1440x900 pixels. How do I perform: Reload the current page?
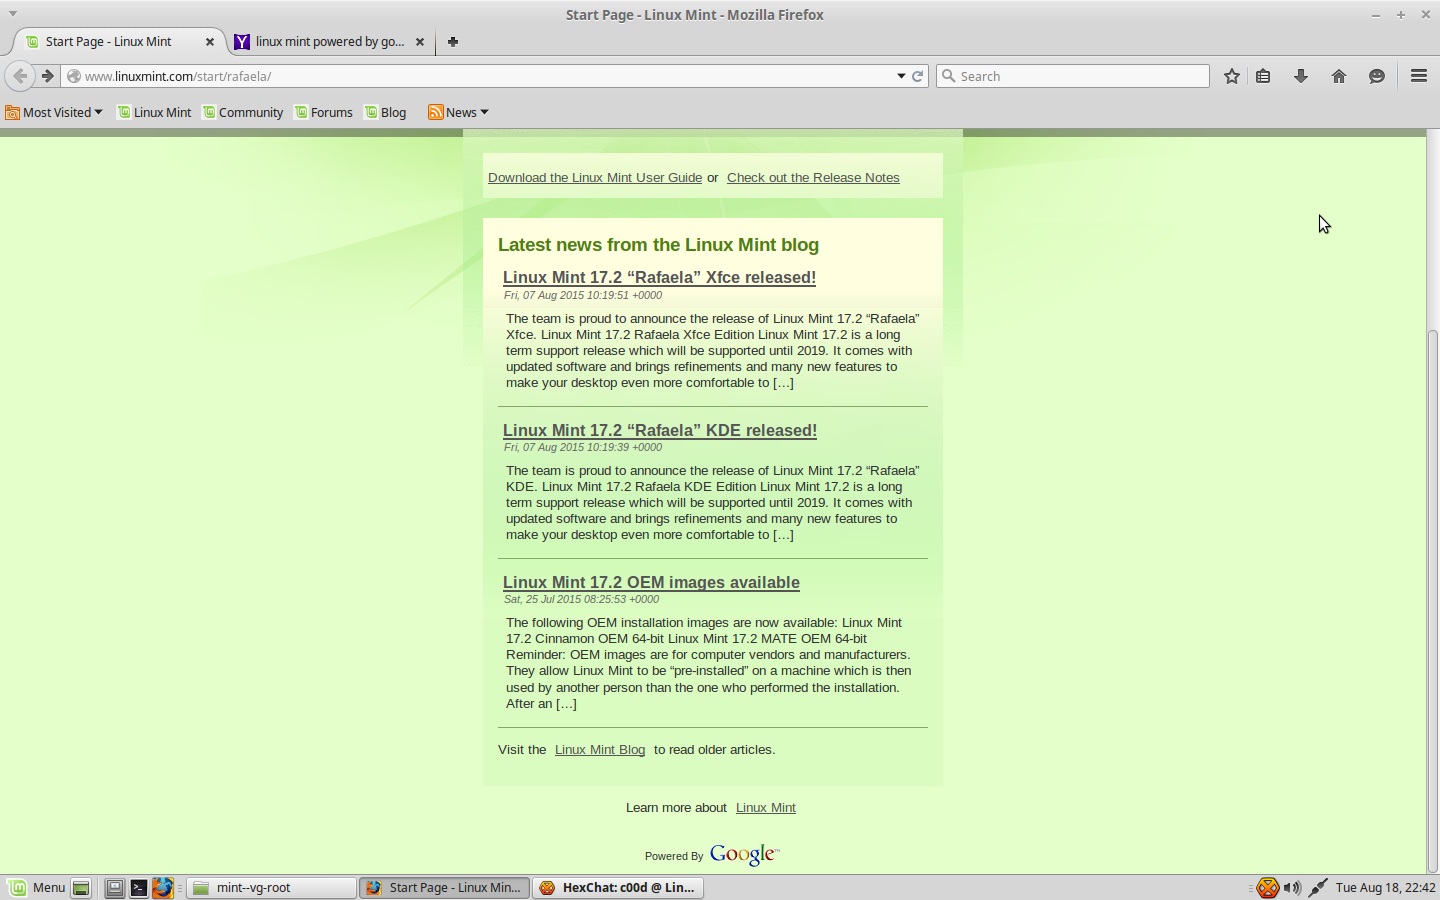click(917, 76)
